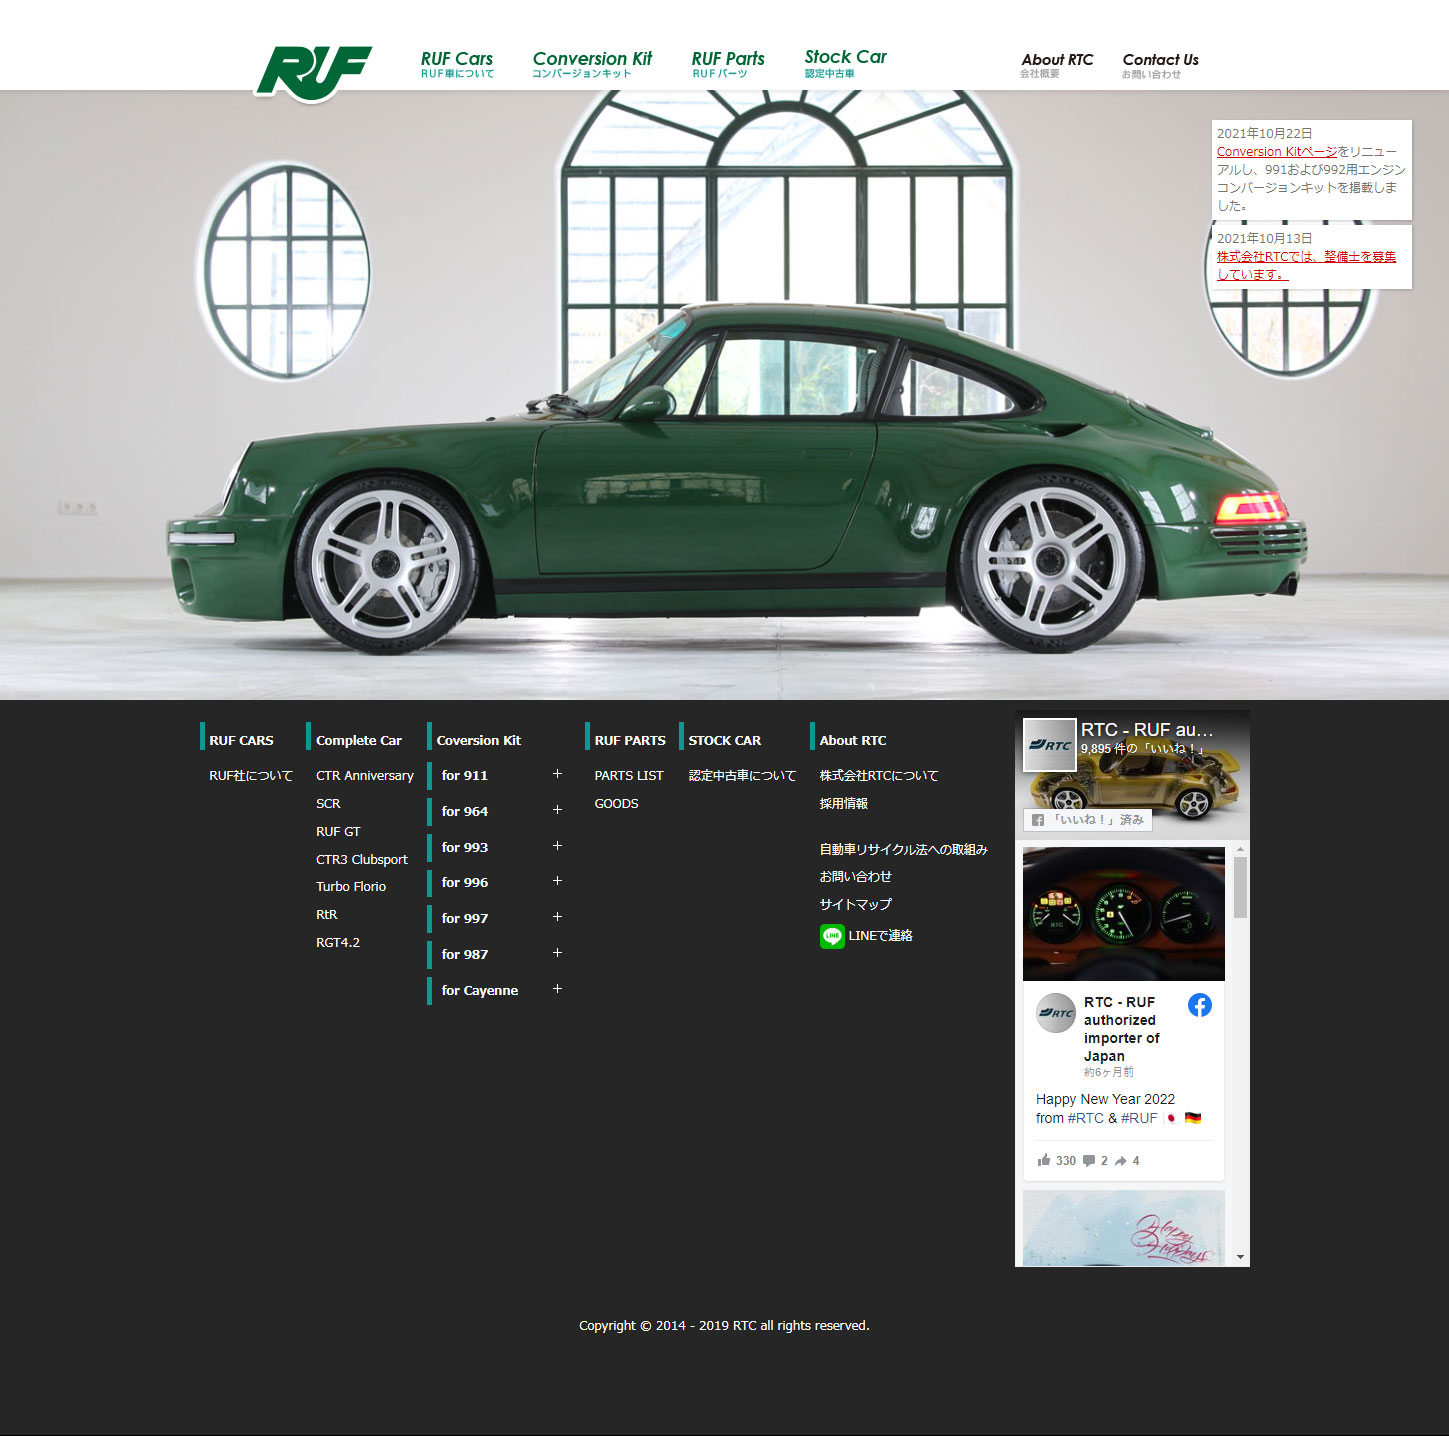Open お問い合わせ footer link

click(x=855, y=876)
